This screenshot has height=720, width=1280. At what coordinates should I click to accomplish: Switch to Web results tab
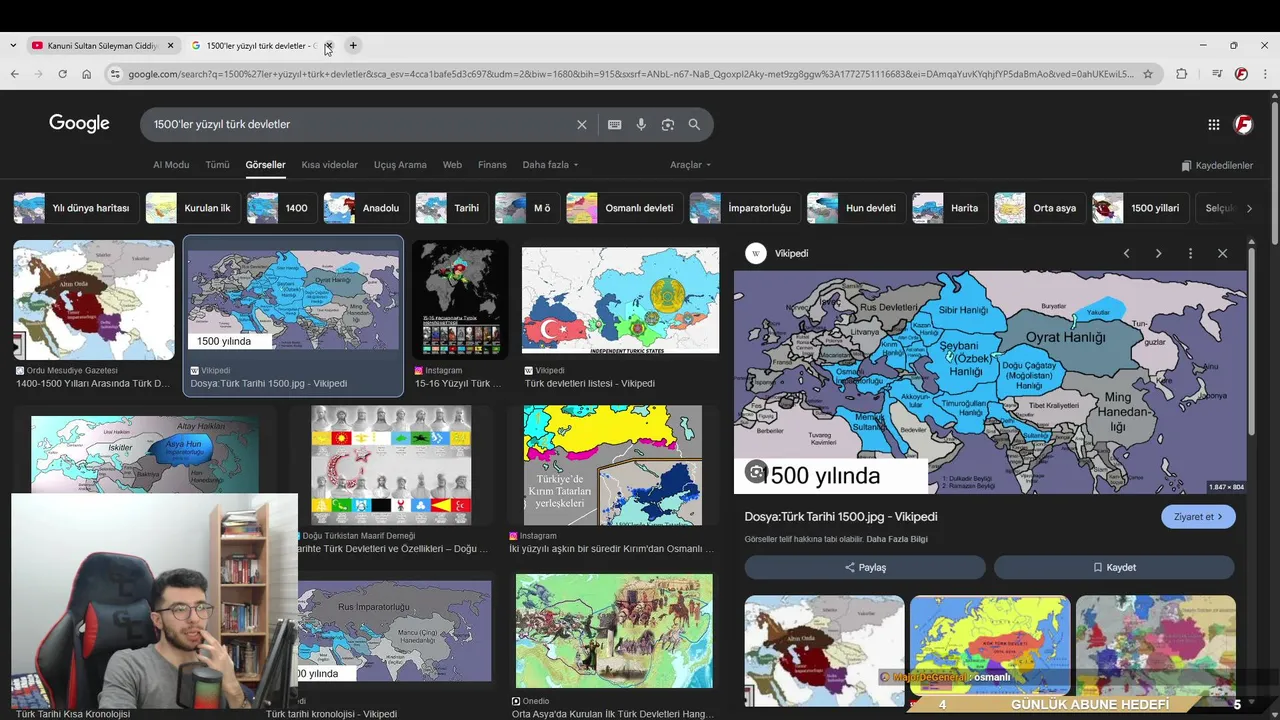(452, 165)
